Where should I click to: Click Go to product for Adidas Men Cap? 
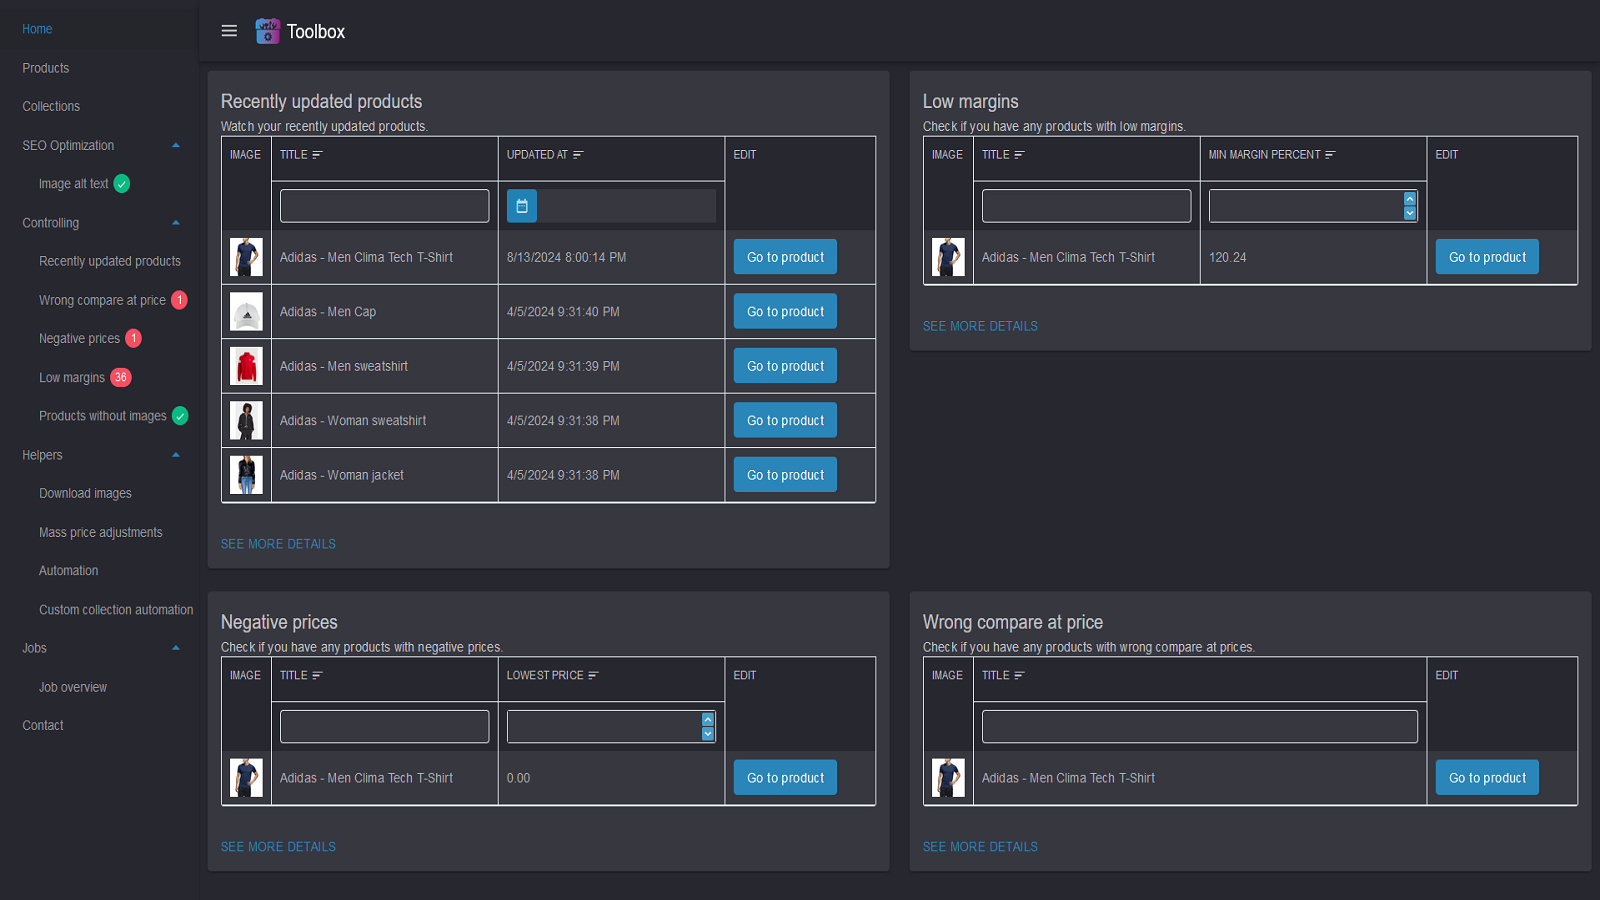pyautogui.click(x=784, y=311)
